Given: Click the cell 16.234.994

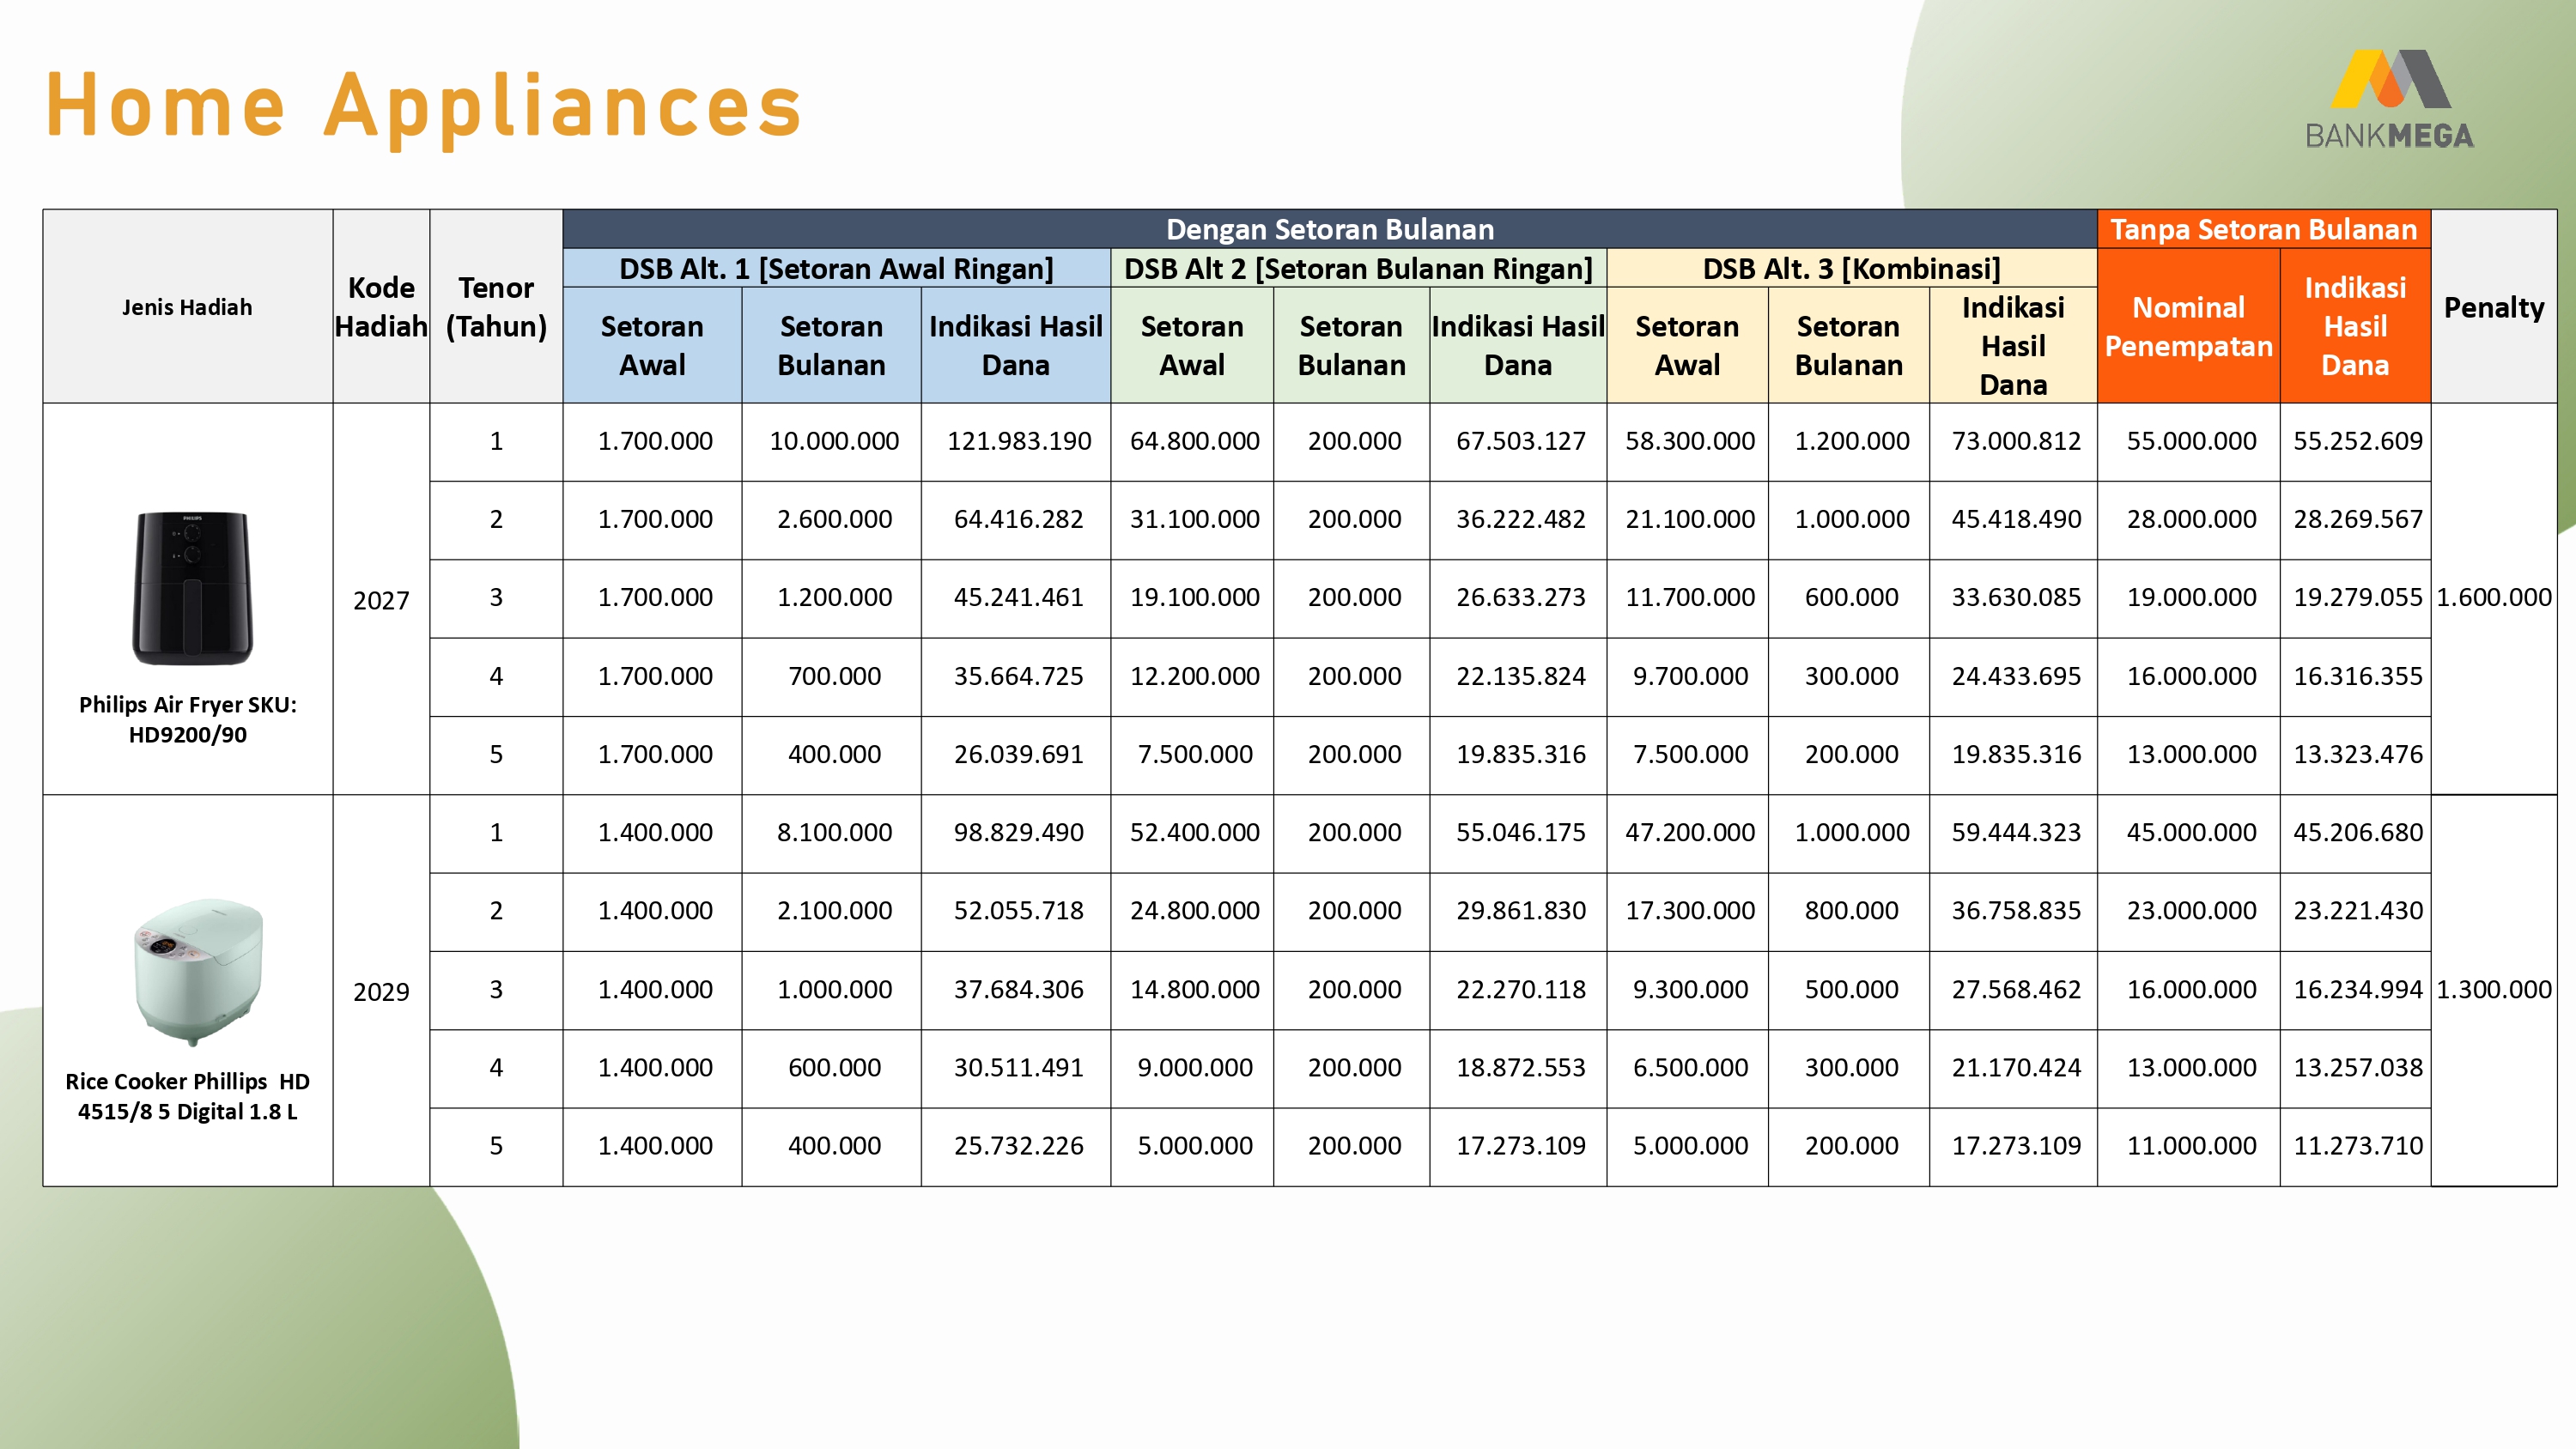Looking at the screenshot, I should coord(2357,989).
